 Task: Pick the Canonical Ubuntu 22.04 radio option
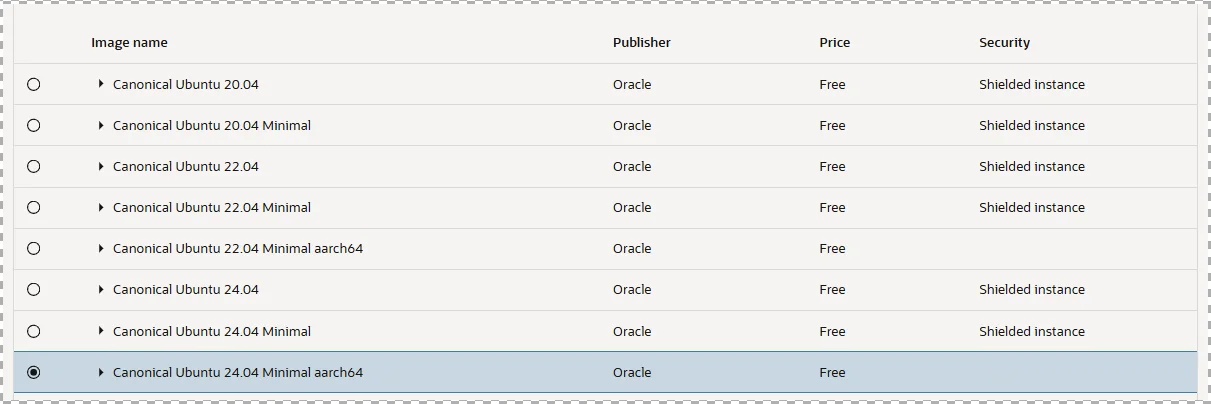pos(34,167)
